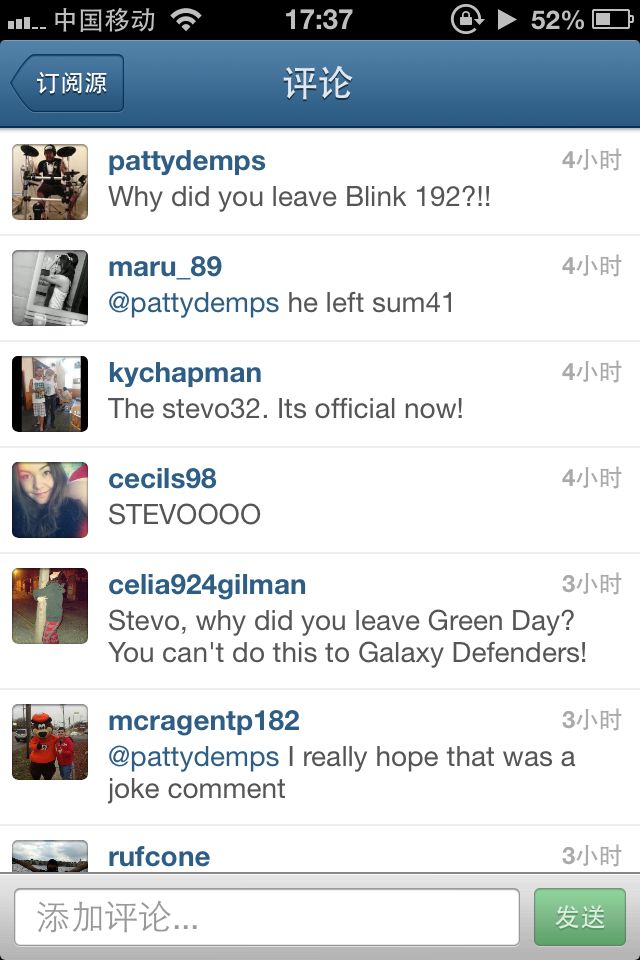This screenshot has width=640, height=960.
Task: Open mcragentp182 username link
Action: click(204, 721)
